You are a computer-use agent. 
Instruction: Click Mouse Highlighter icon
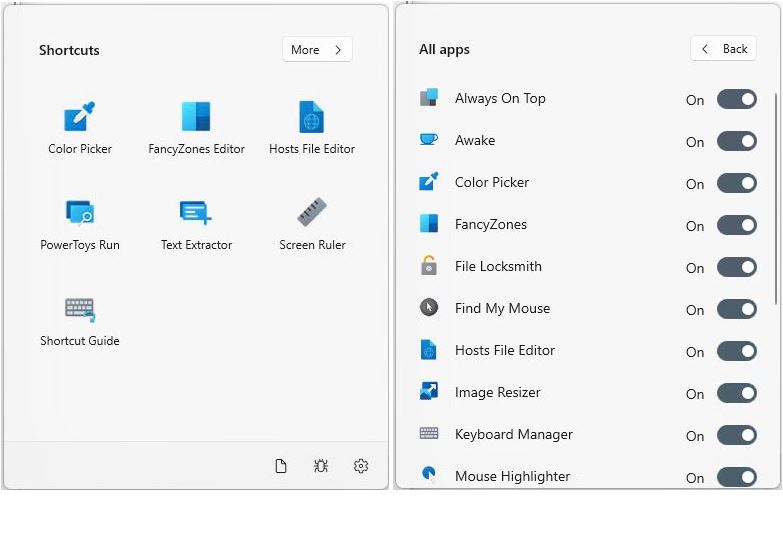pyautogui.click(x=428, y=473)
